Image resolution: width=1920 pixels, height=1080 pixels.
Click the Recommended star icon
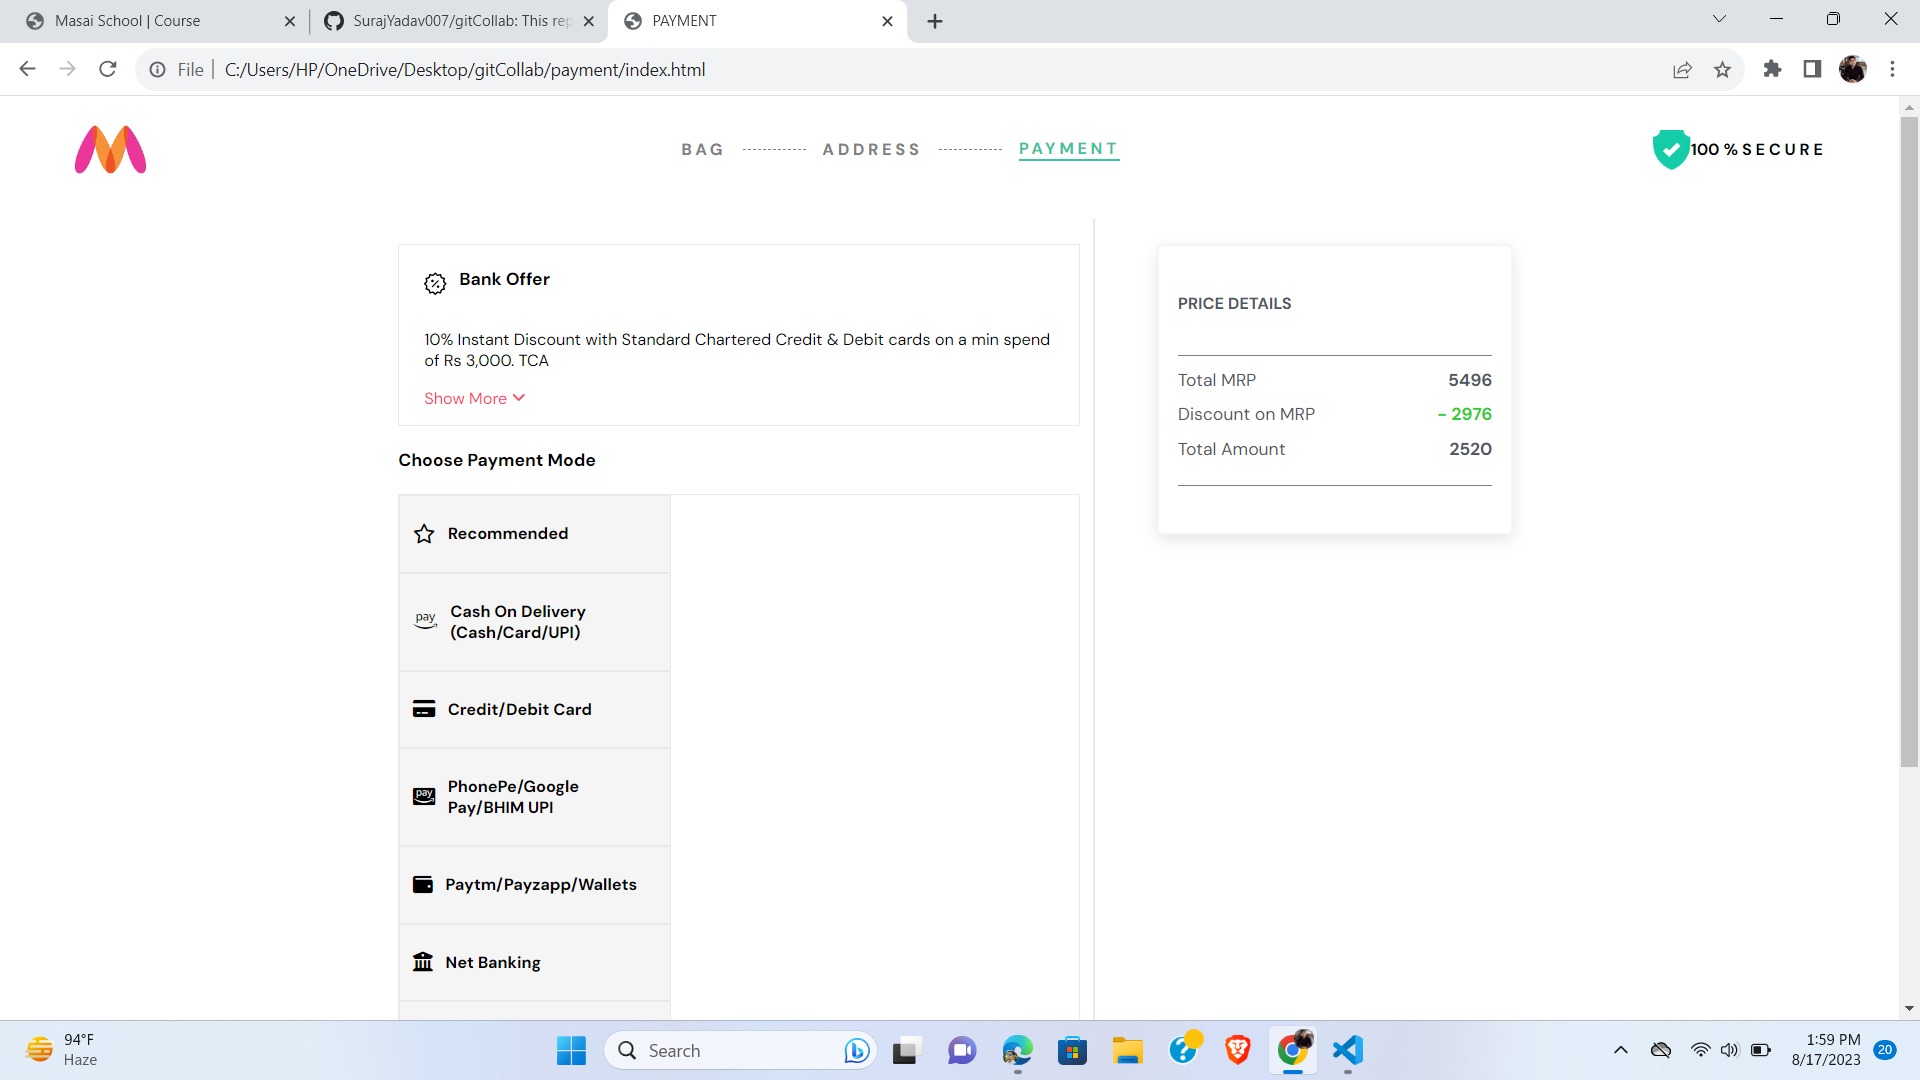click(x=423, y=533)
